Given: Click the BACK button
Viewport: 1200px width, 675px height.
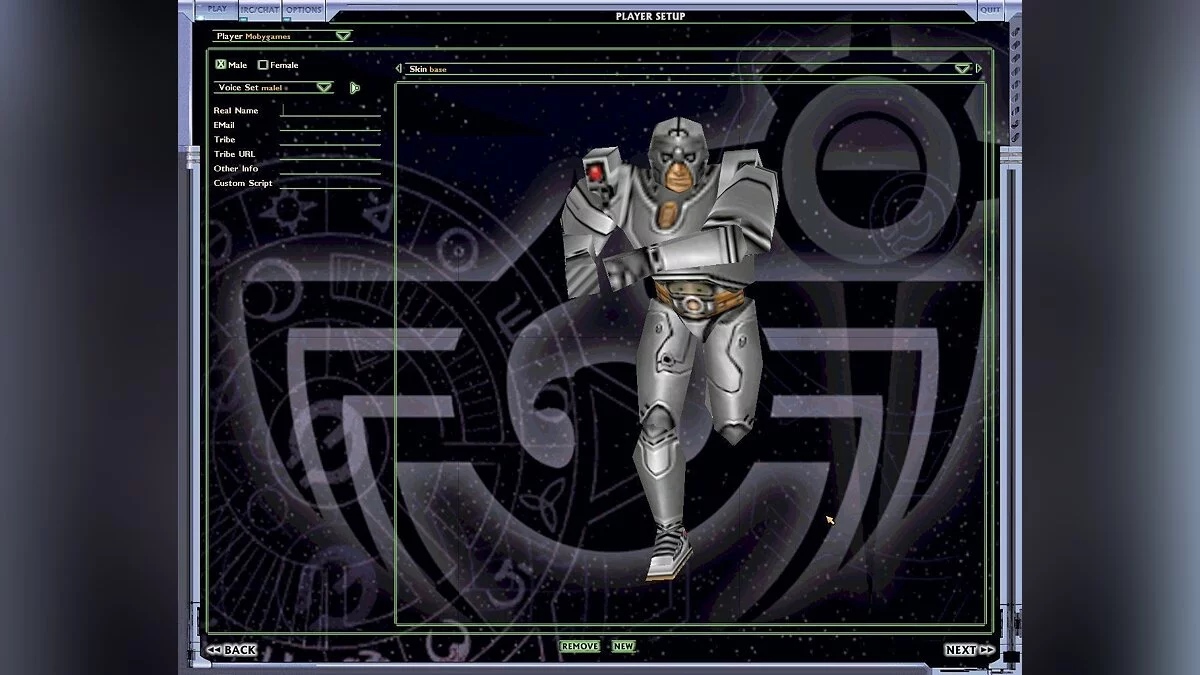Looking at the screenshot, I should (232, 650).
